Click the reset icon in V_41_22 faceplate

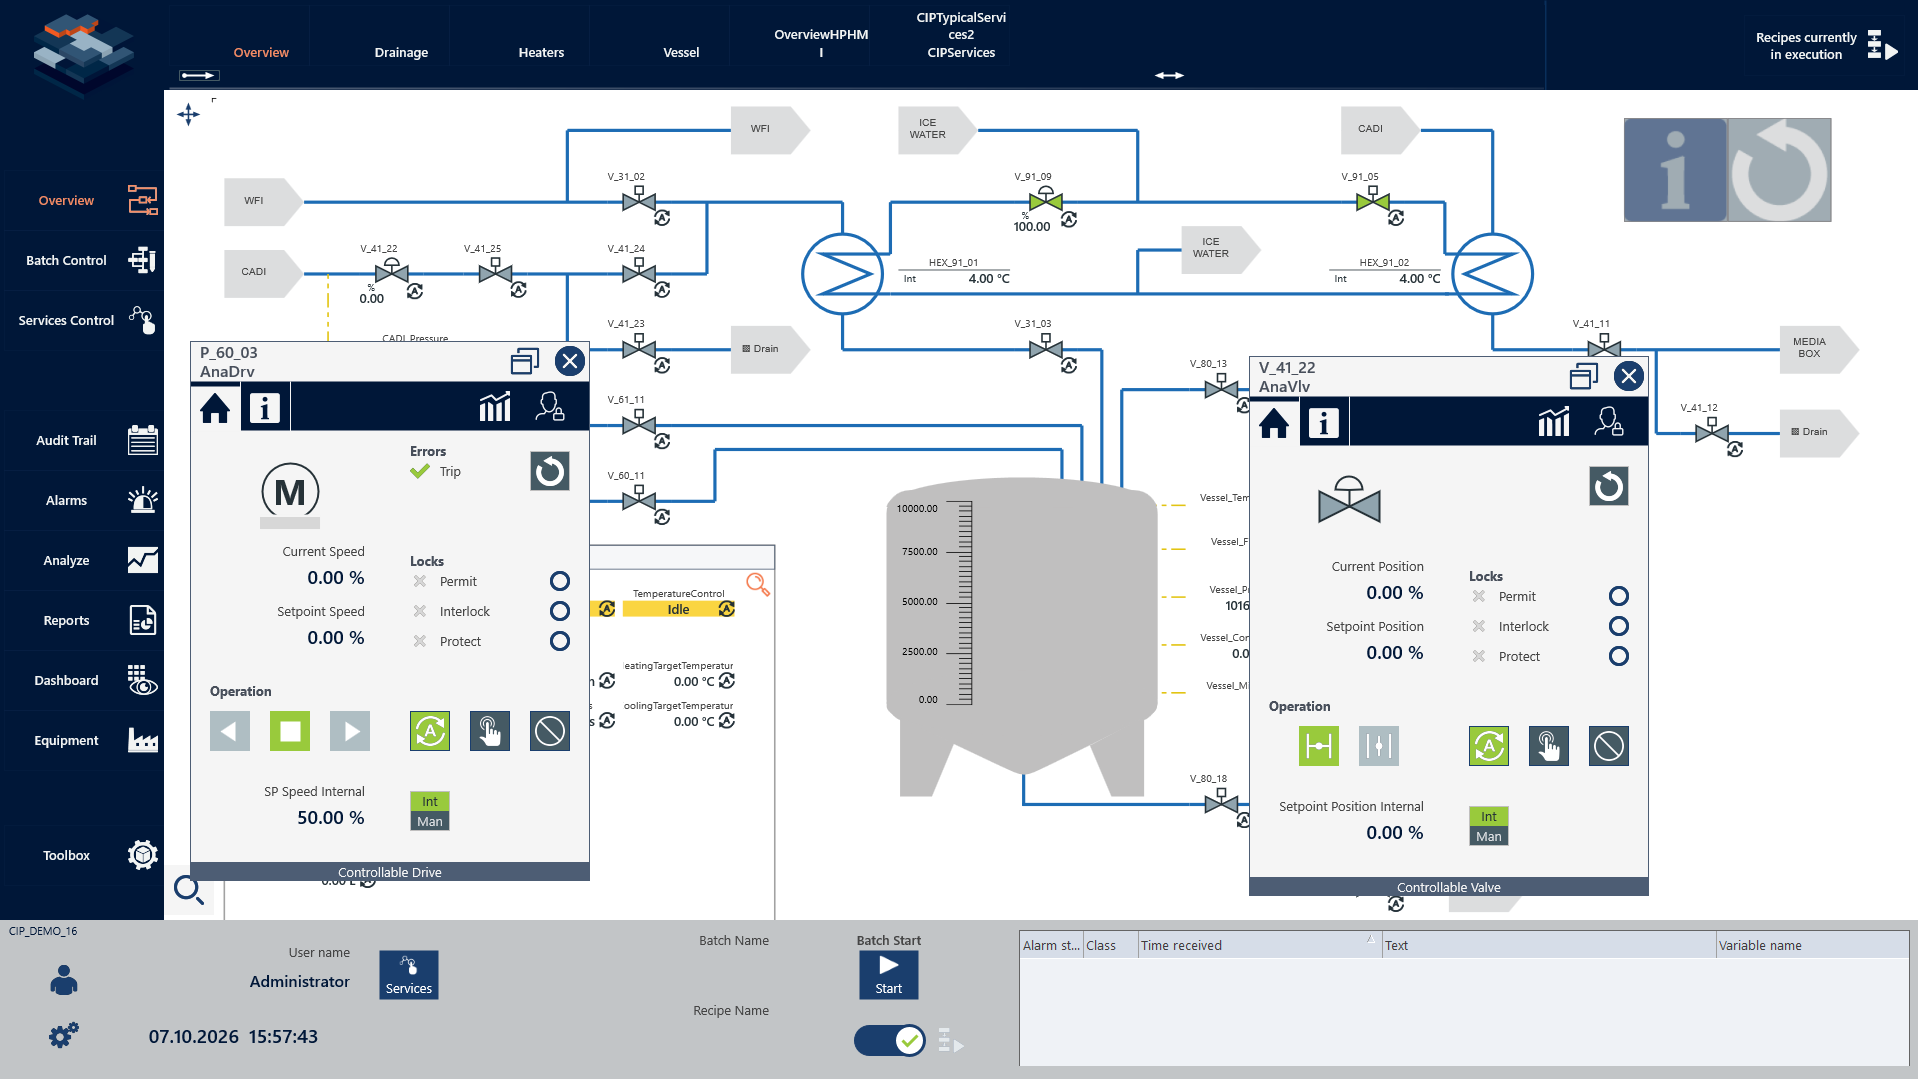[x=1609, y=486]
